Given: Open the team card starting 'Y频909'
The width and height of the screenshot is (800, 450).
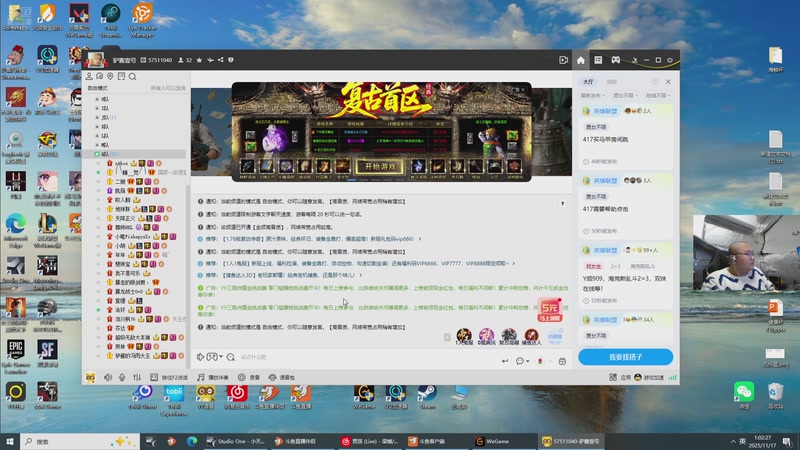Looking at the screenshot, I should (x=626, y=276).
